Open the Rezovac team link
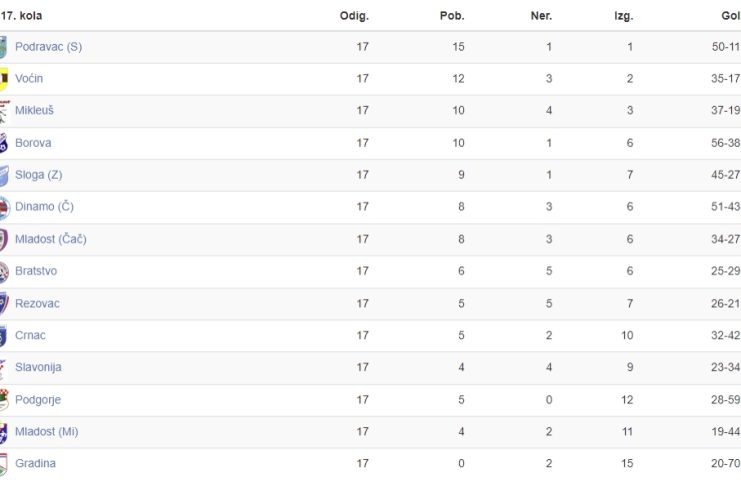The image size is (741, 486). tap(37, 304)
